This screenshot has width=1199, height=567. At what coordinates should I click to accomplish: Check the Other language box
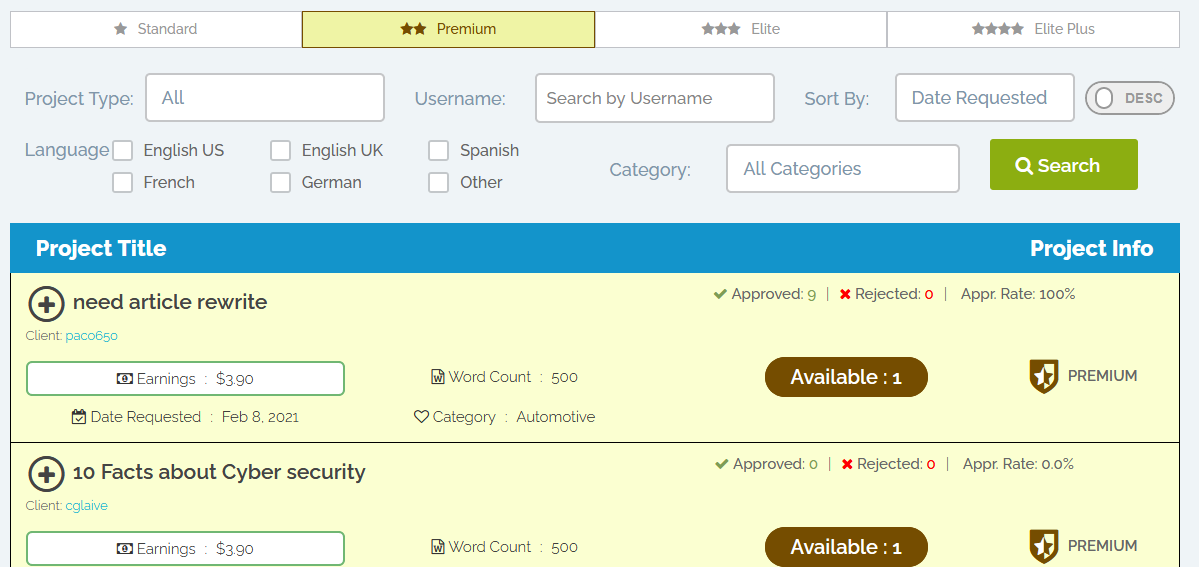click(438, 183)
